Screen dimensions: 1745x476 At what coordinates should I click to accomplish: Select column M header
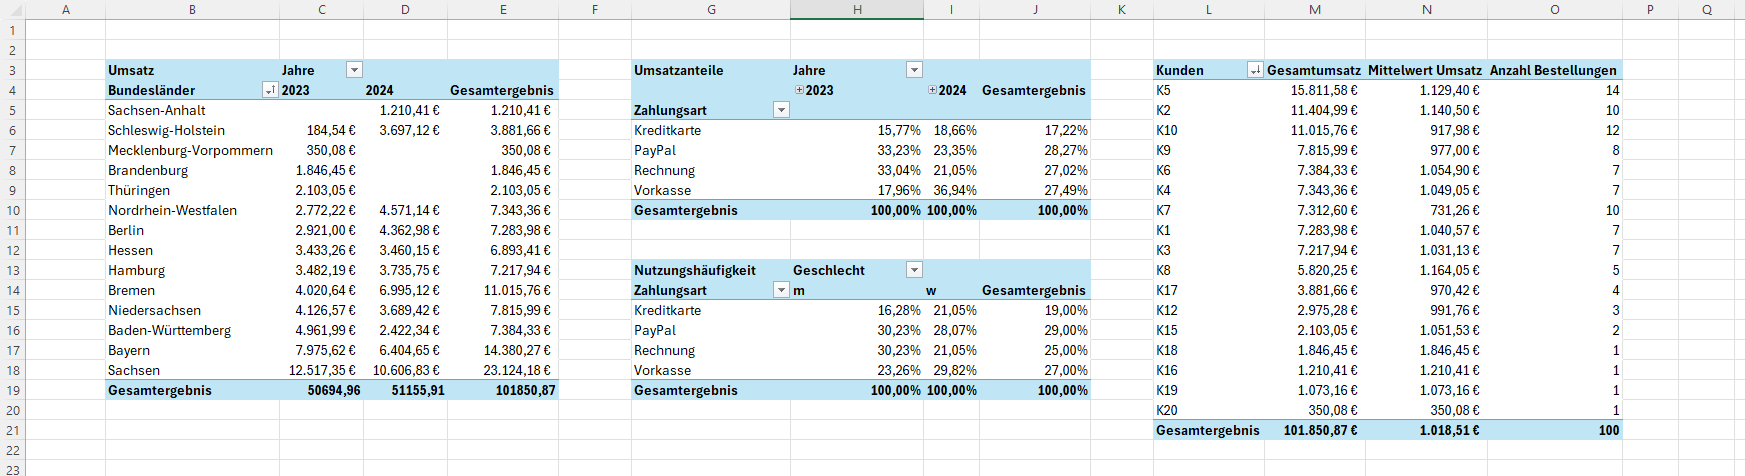1314,10
